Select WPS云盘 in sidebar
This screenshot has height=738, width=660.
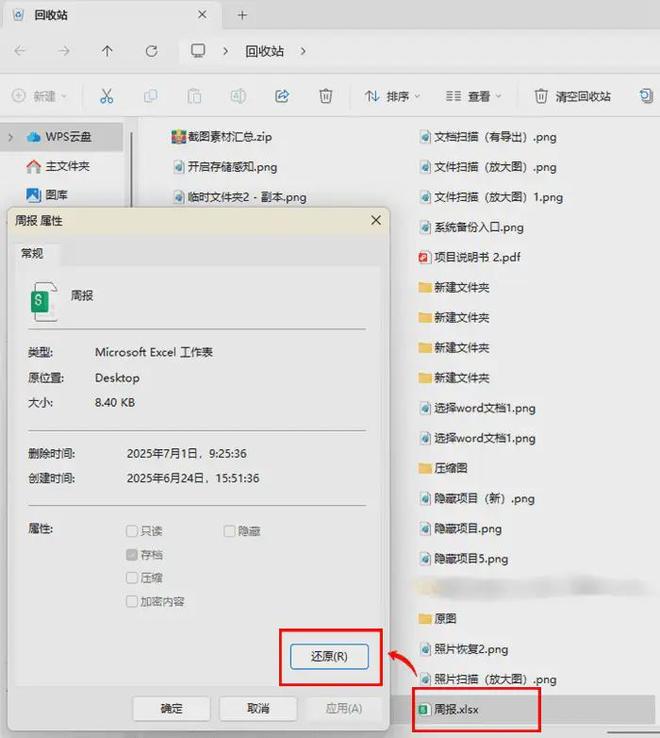[x=60, y=137]
